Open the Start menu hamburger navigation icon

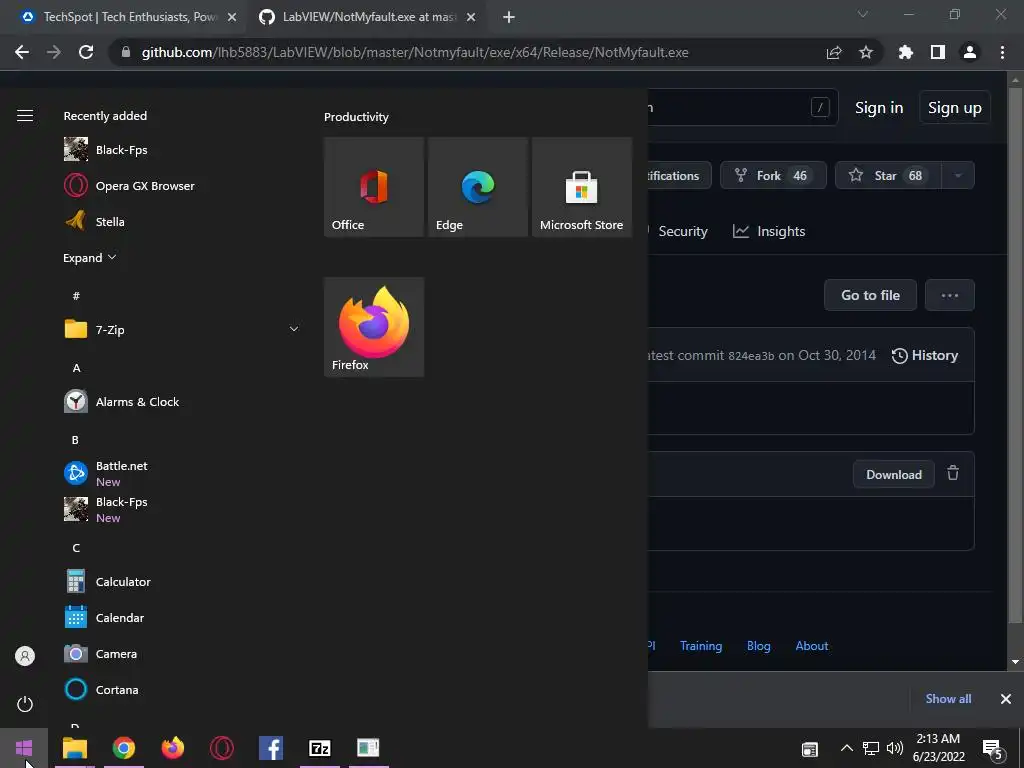tap(25, 116)
